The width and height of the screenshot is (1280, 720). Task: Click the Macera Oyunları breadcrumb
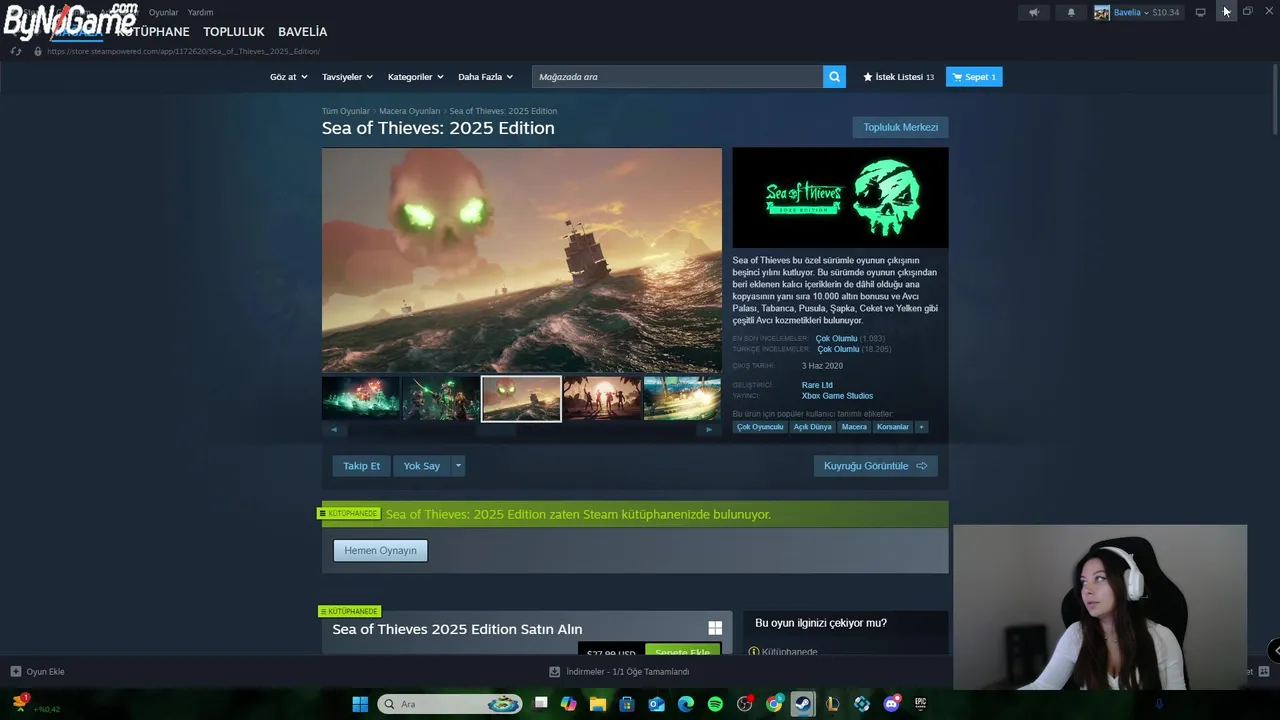coord(409,111)
